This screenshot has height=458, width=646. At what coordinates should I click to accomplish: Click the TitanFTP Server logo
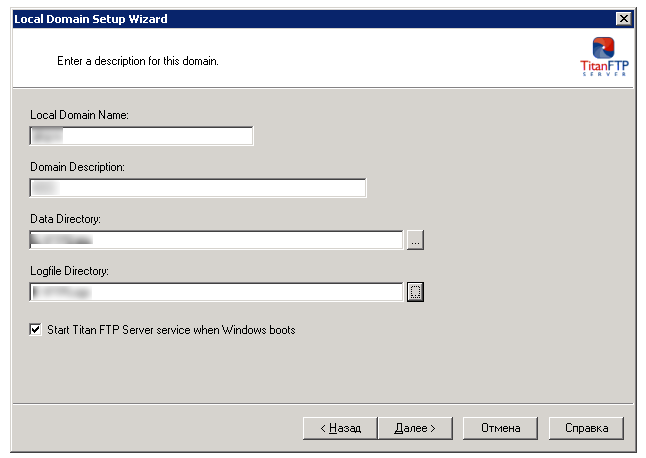pos(604,56)
